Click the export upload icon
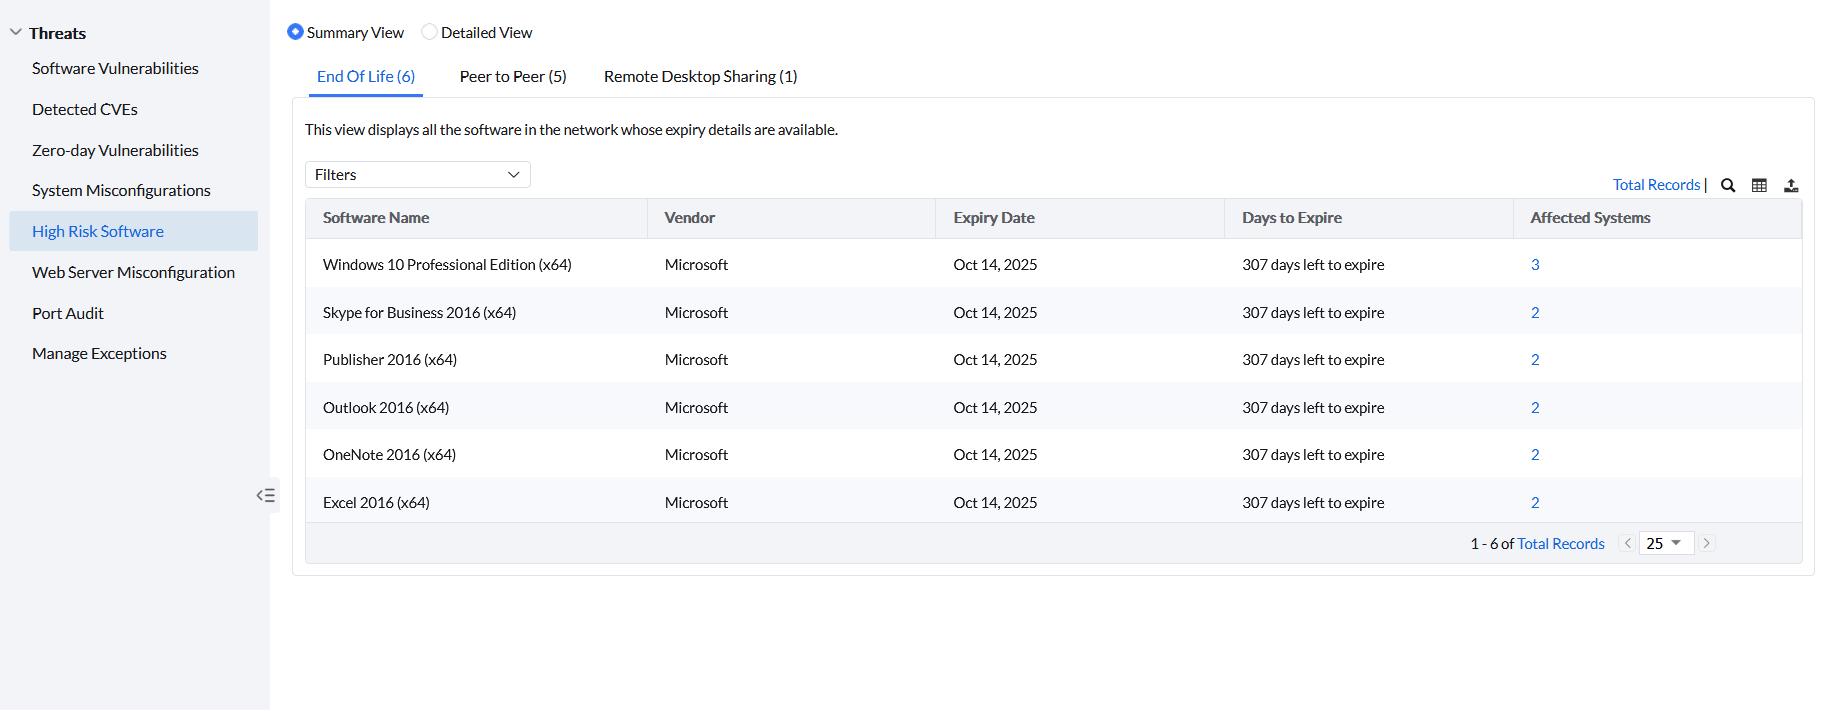The width and height of the screenshot is (1832, 710). pos(1791,185)
